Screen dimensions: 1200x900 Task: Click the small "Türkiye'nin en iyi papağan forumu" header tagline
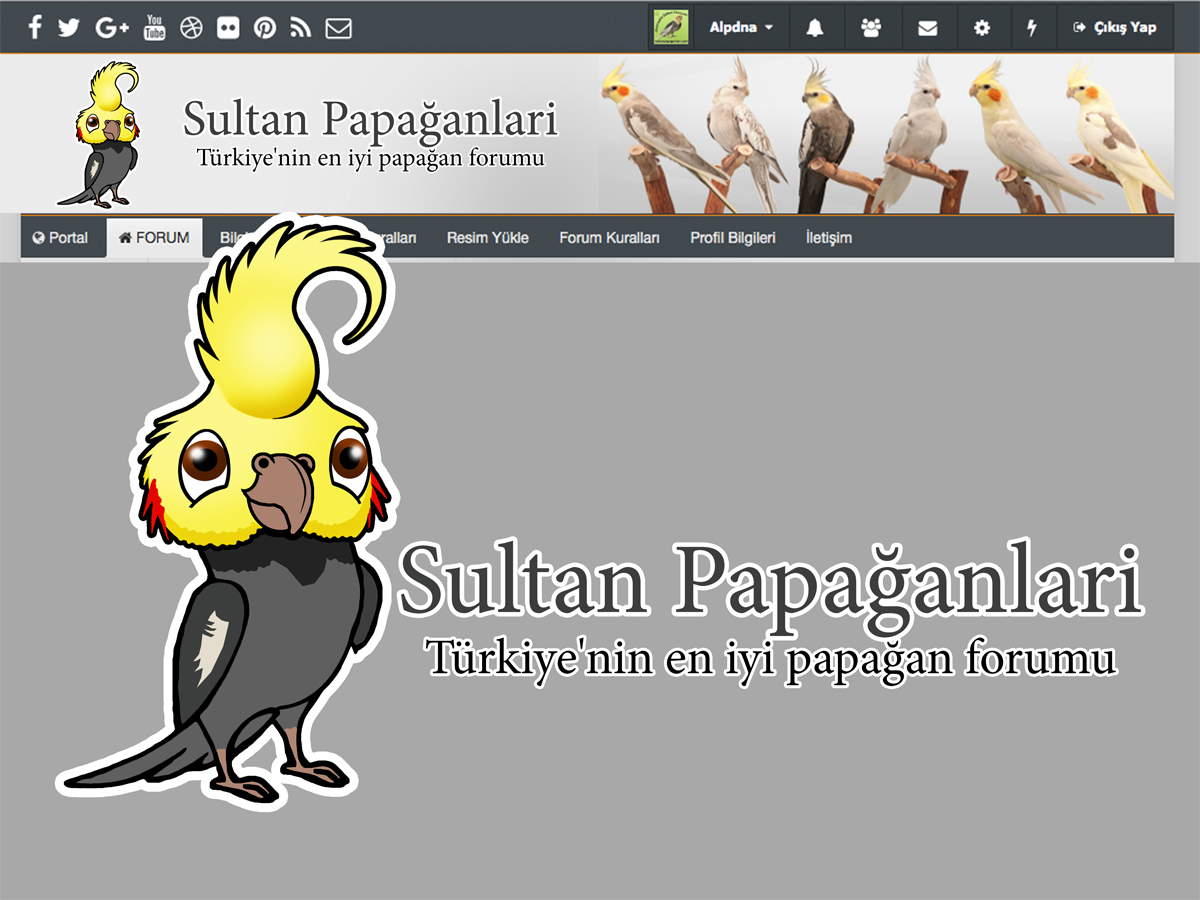pyautogui.click(x=371, y=157)
